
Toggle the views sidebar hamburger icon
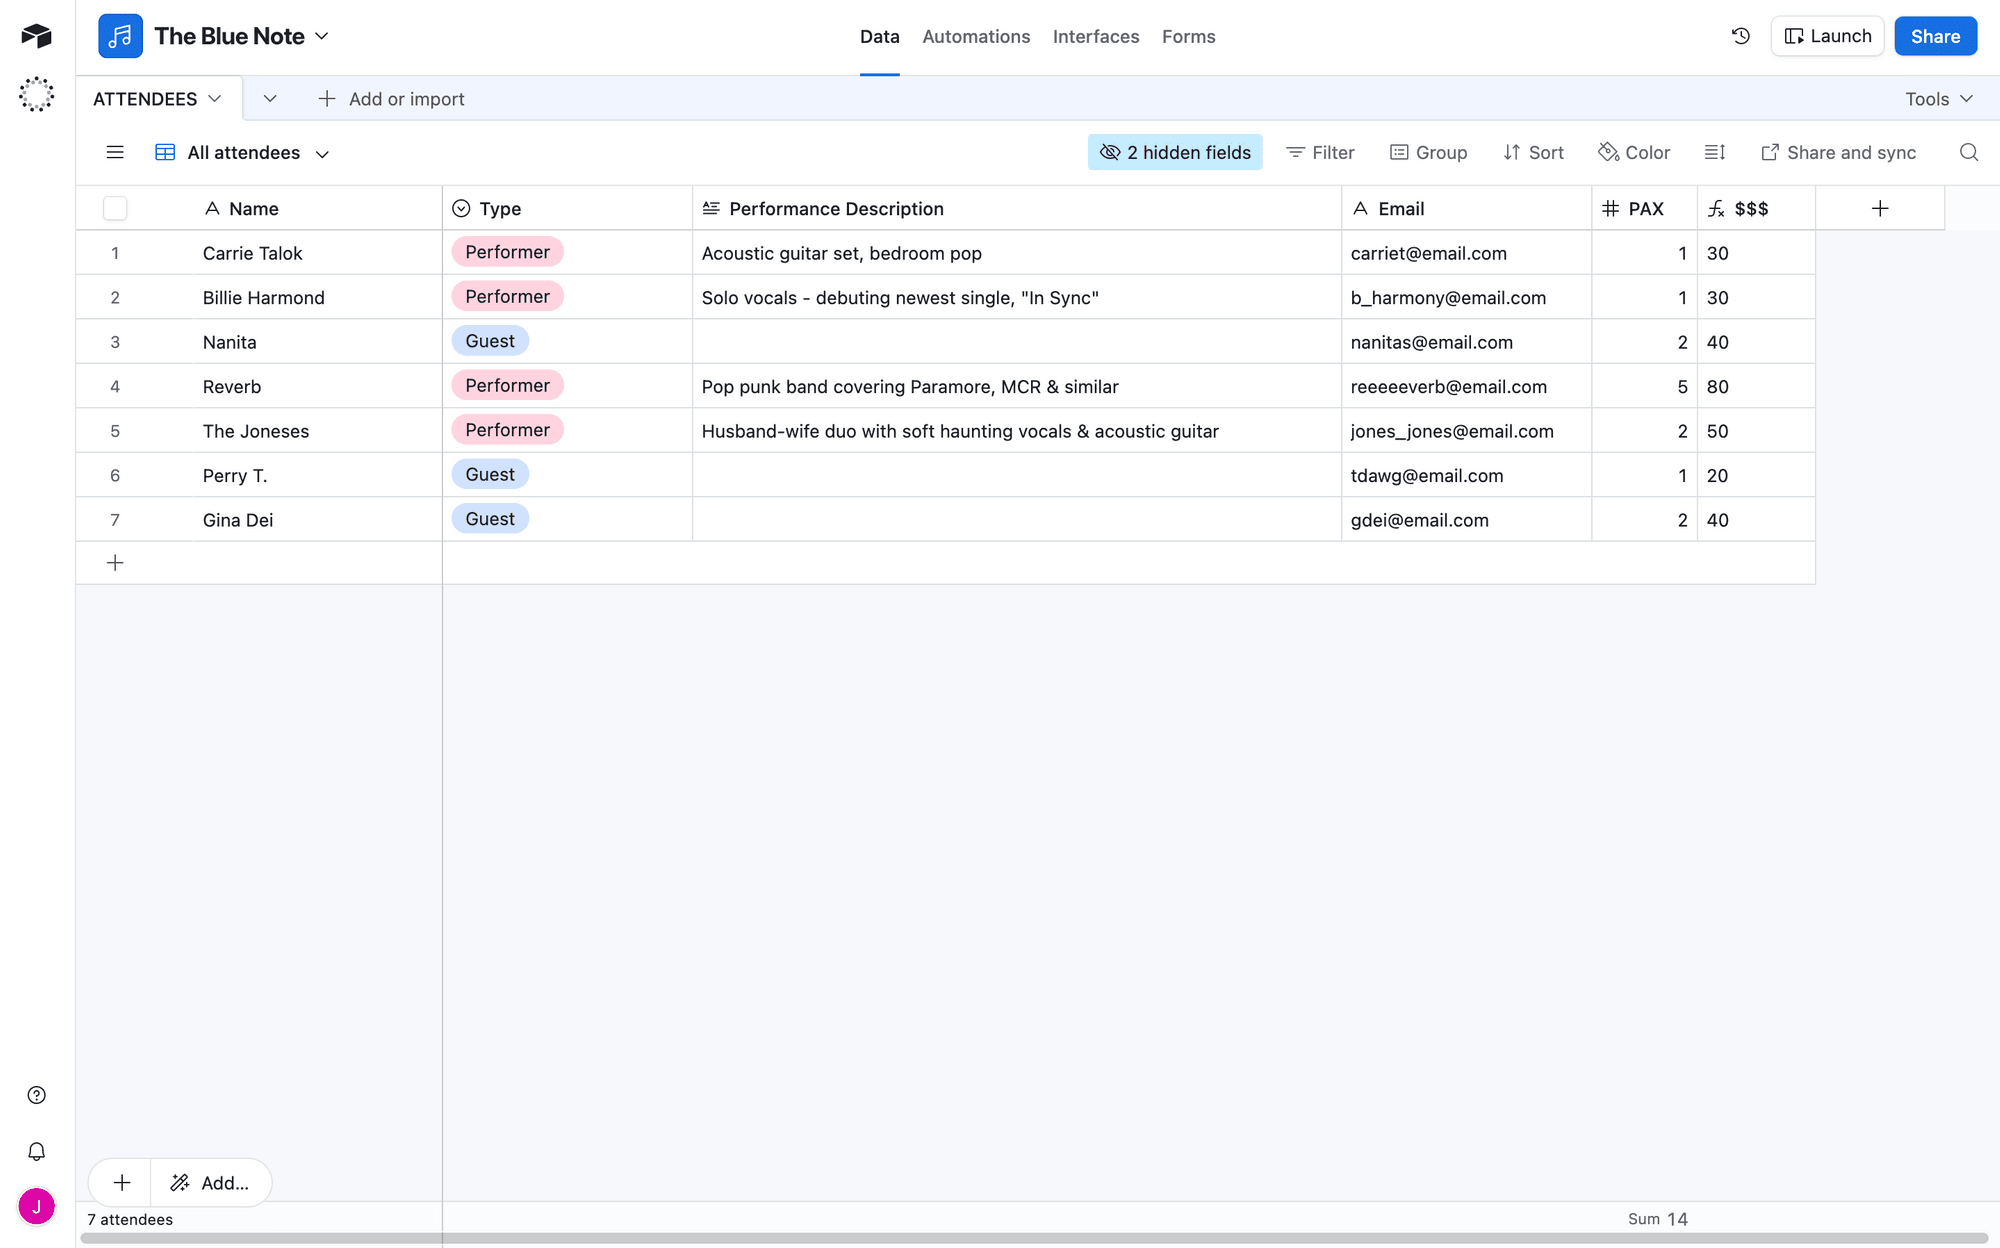(x=115, y=152)
